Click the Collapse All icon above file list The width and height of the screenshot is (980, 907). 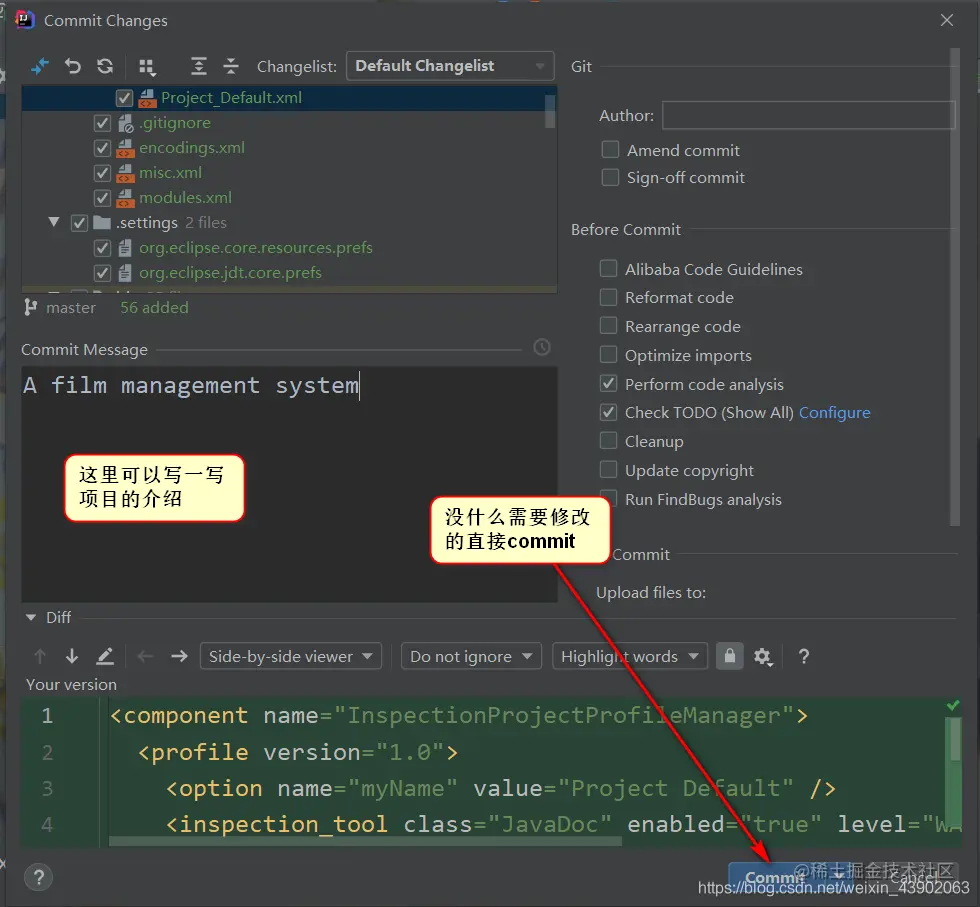[231, 66]
